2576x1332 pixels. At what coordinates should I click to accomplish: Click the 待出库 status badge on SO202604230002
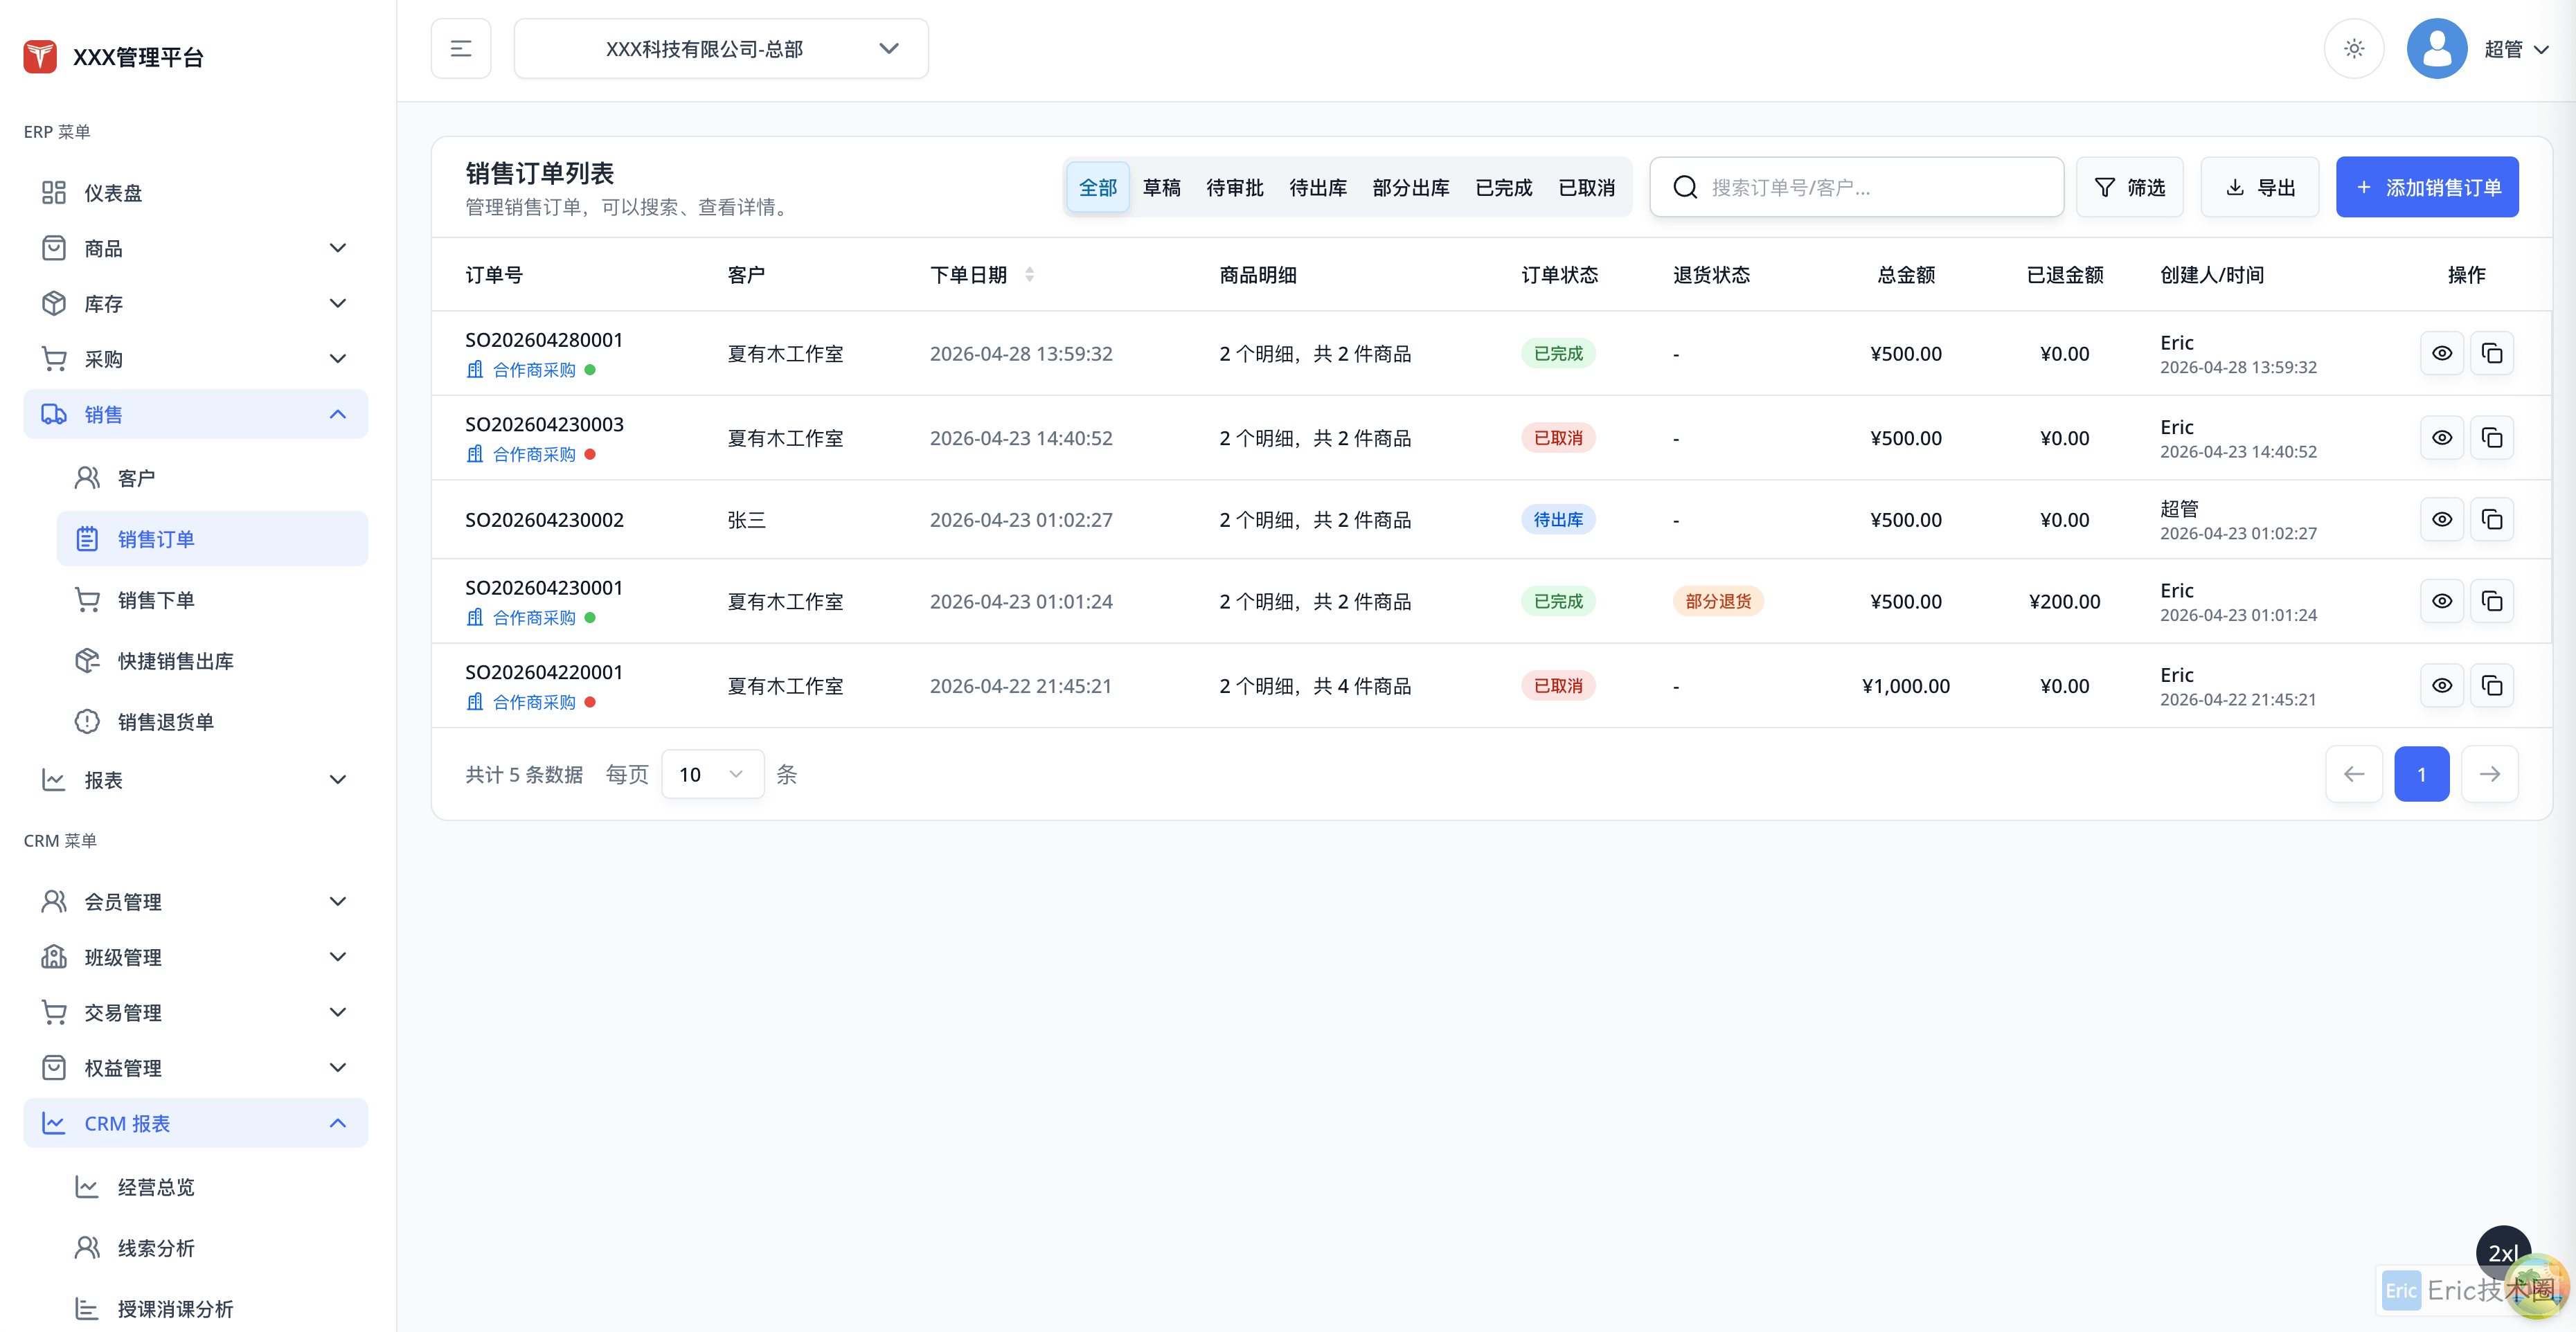1558,519
